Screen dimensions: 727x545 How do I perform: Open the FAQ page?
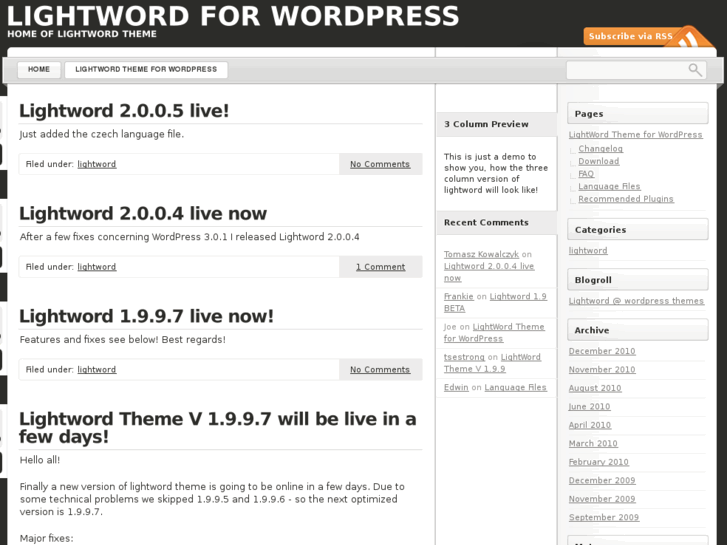pos(586,173)
